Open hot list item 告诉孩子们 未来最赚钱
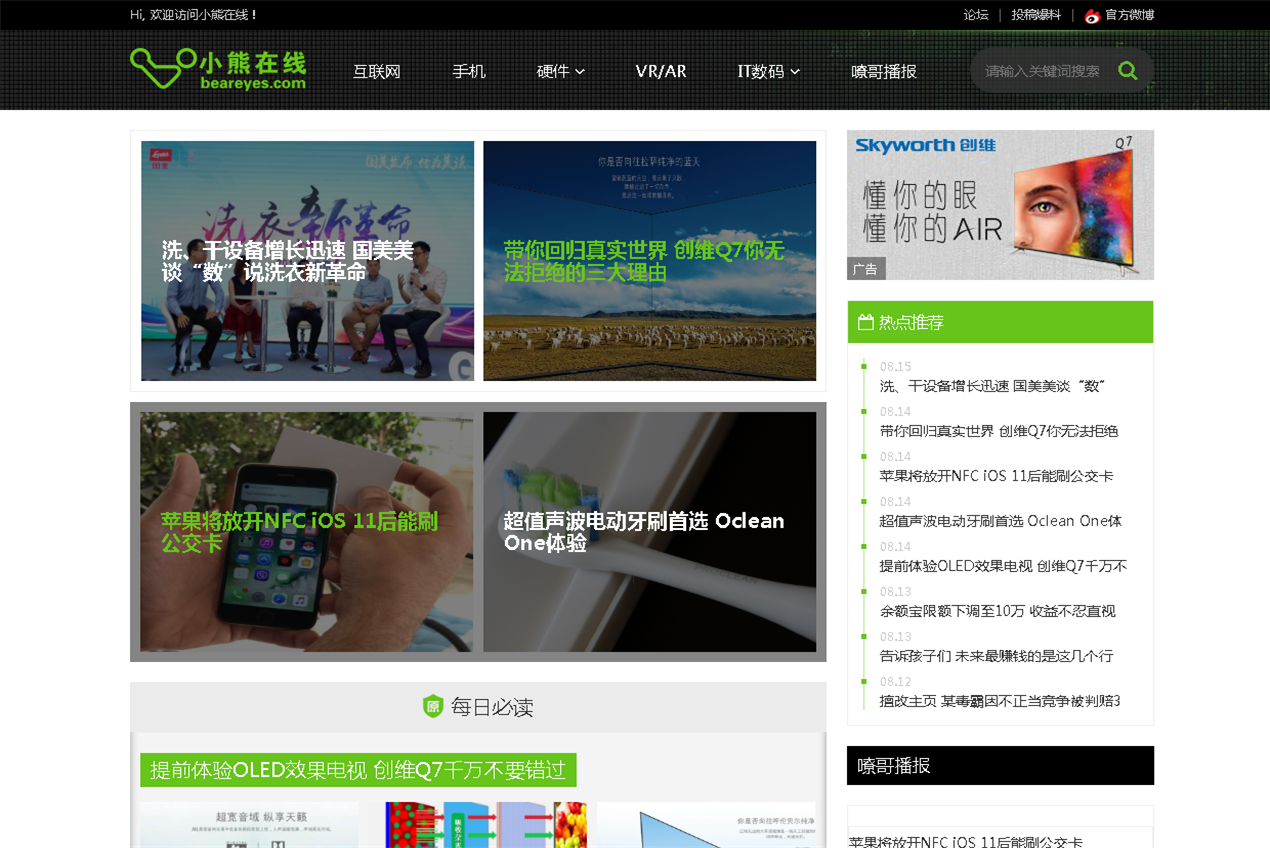 click(996, 656)
